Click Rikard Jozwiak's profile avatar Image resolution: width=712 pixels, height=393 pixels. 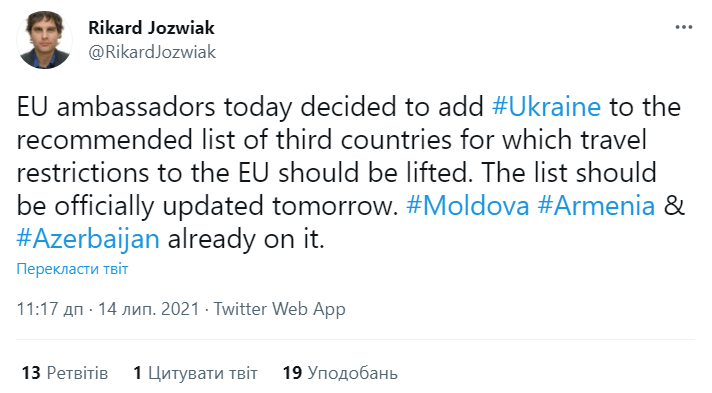point(44,40)
